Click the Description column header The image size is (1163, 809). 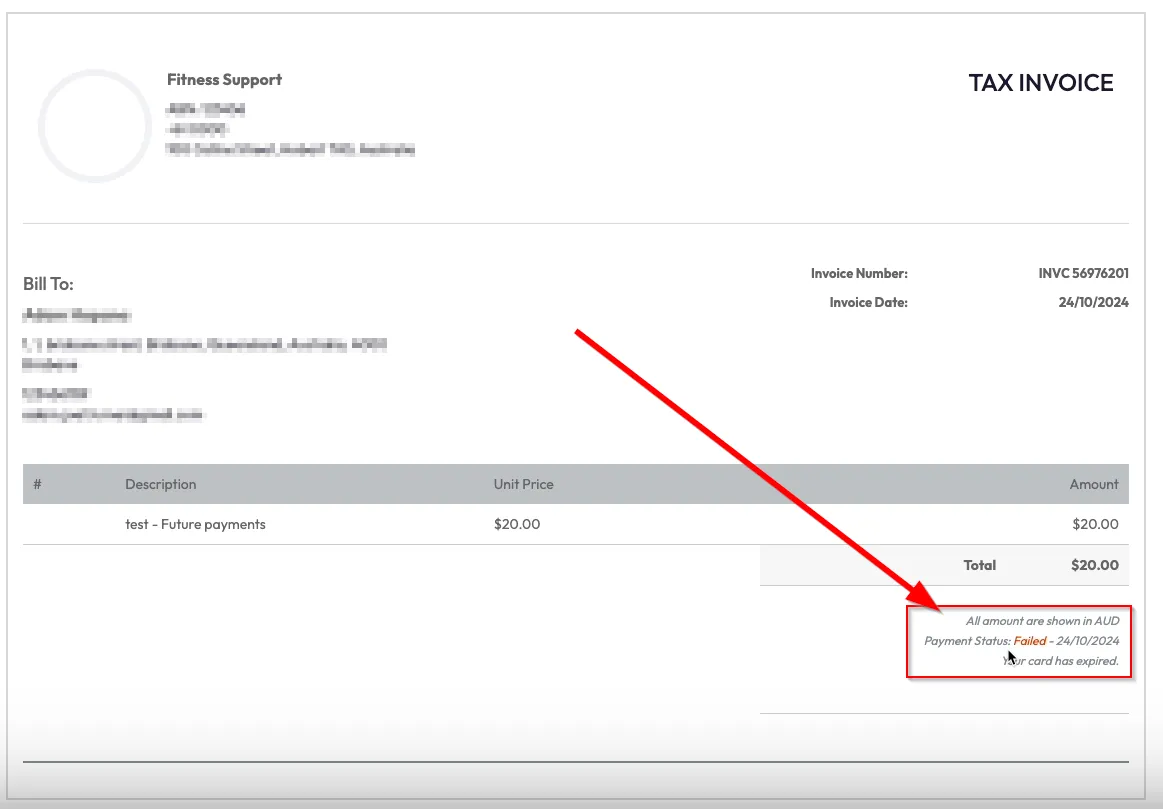click(x=160, y=484)
